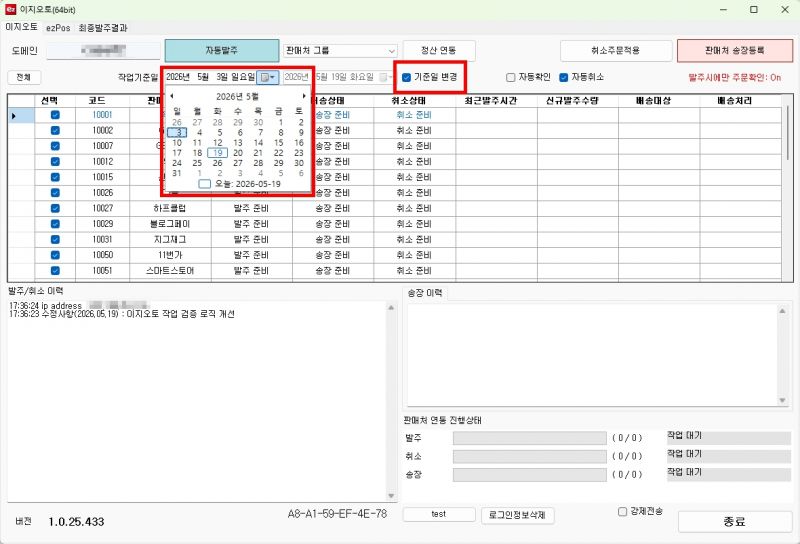Click the MAC address A8-A1-59-EF-4E-78

click(337, 514)
